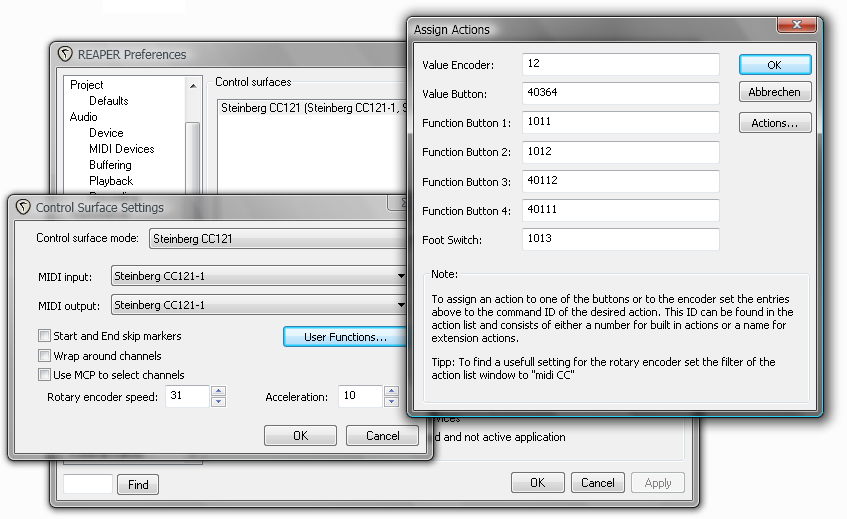Enable Use MCP to select channels
Image resolution: width=847 pixels, height=519 pixels.
[x=44, y=374]
